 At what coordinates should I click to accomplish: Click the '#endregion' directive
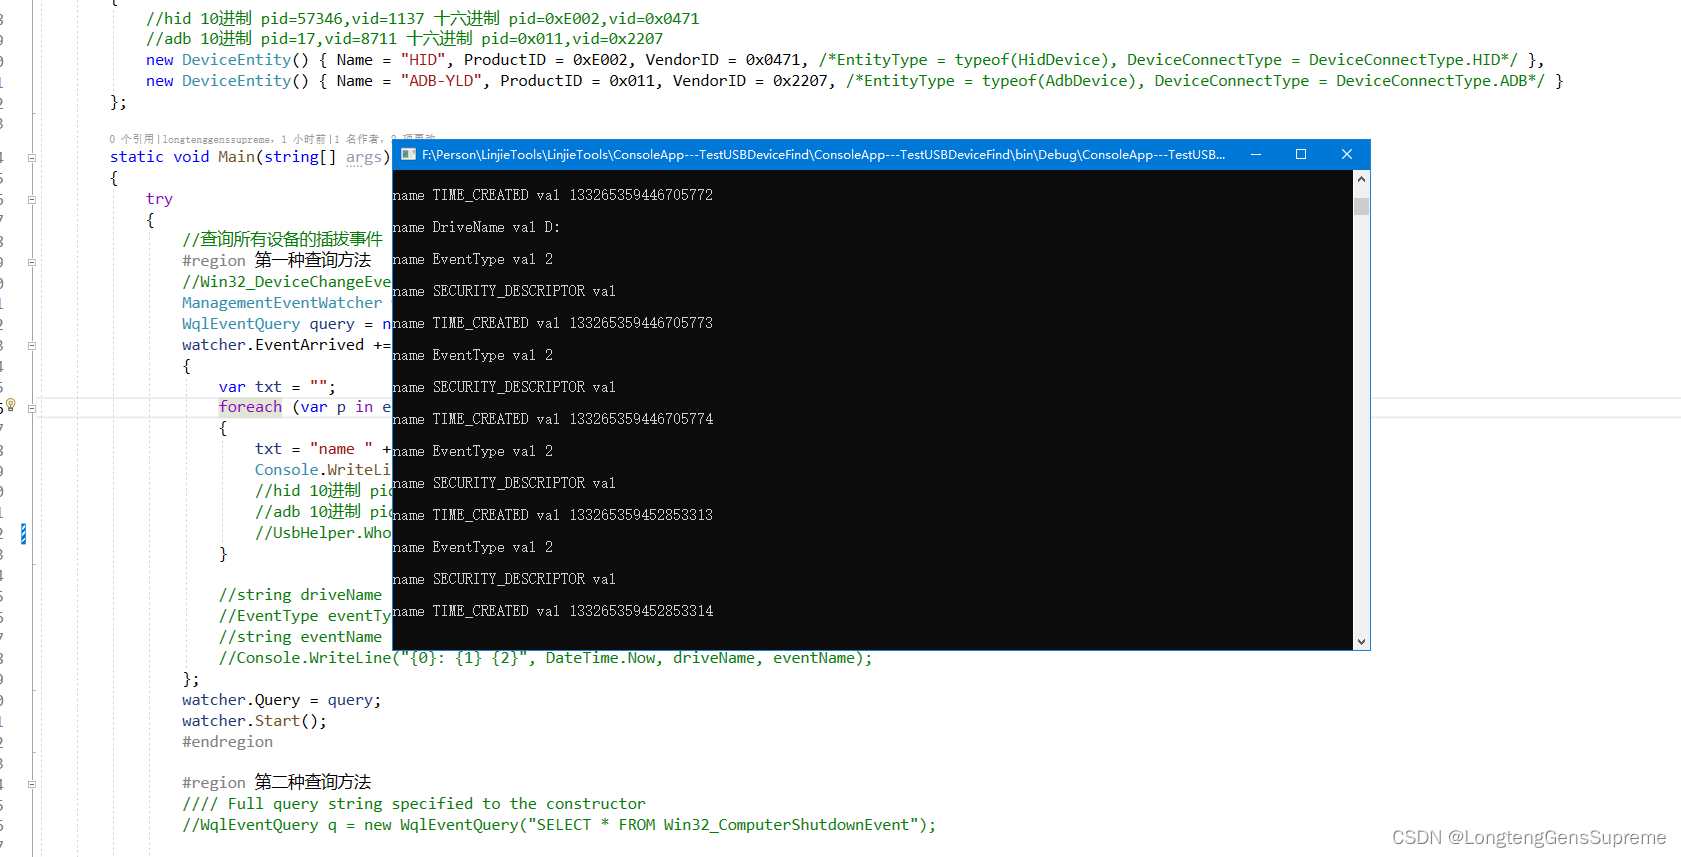click(227, 742)
